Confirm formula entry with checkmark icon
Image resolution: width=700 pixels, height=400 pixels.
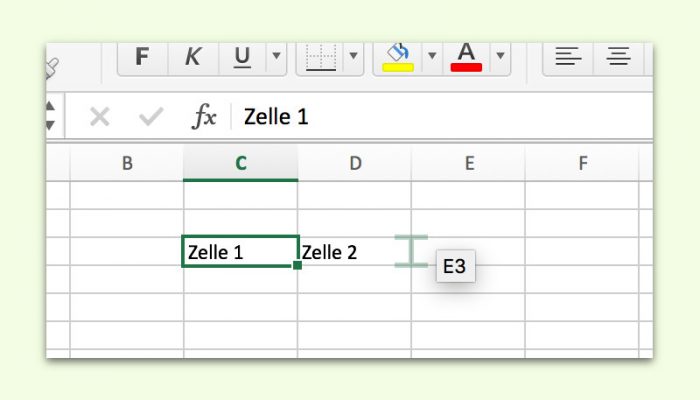(x=151, y=117)
